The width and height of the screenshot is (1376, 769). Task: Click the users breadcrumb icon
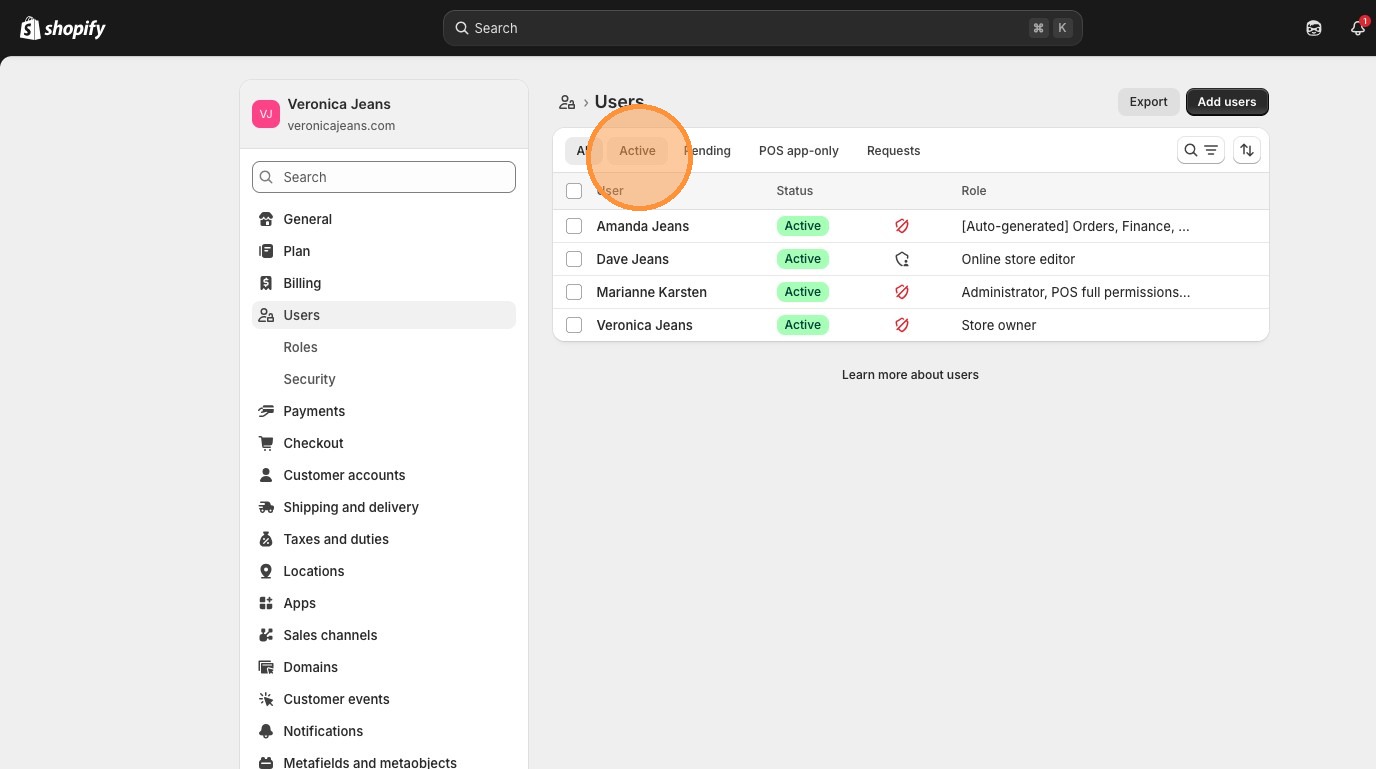567,102
